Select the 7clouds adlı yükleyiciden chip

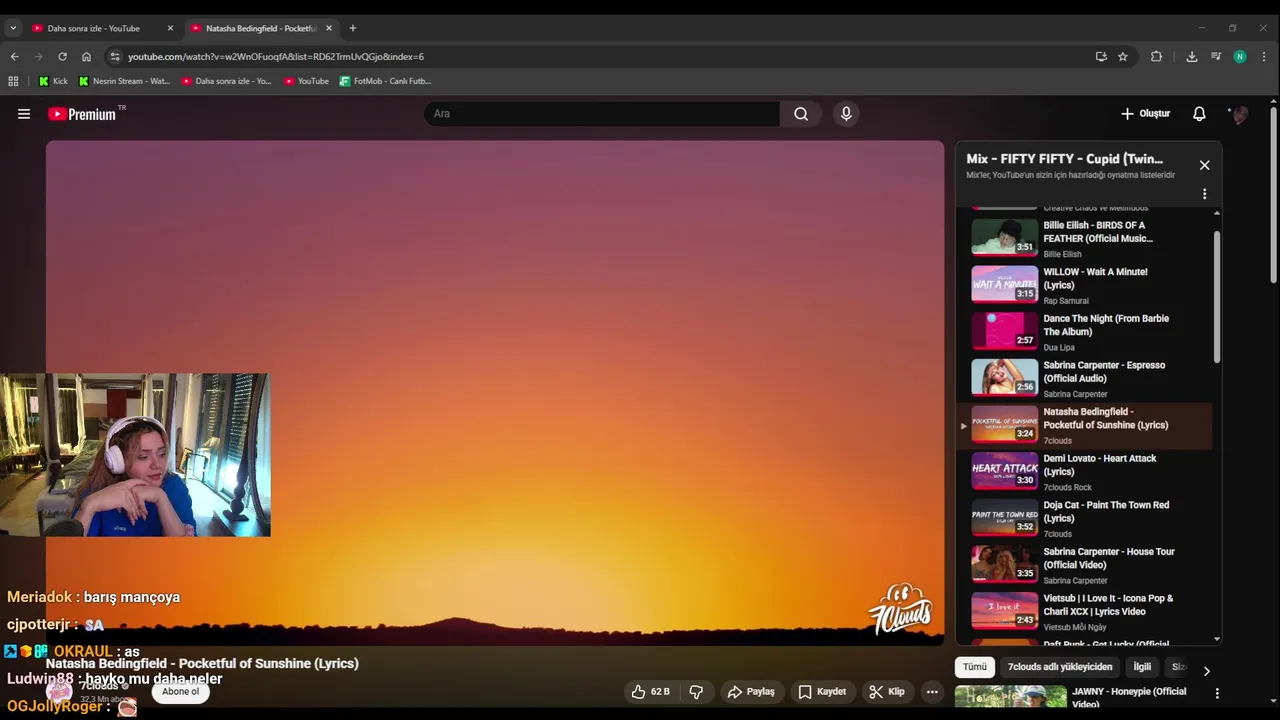click(1060, 667)
